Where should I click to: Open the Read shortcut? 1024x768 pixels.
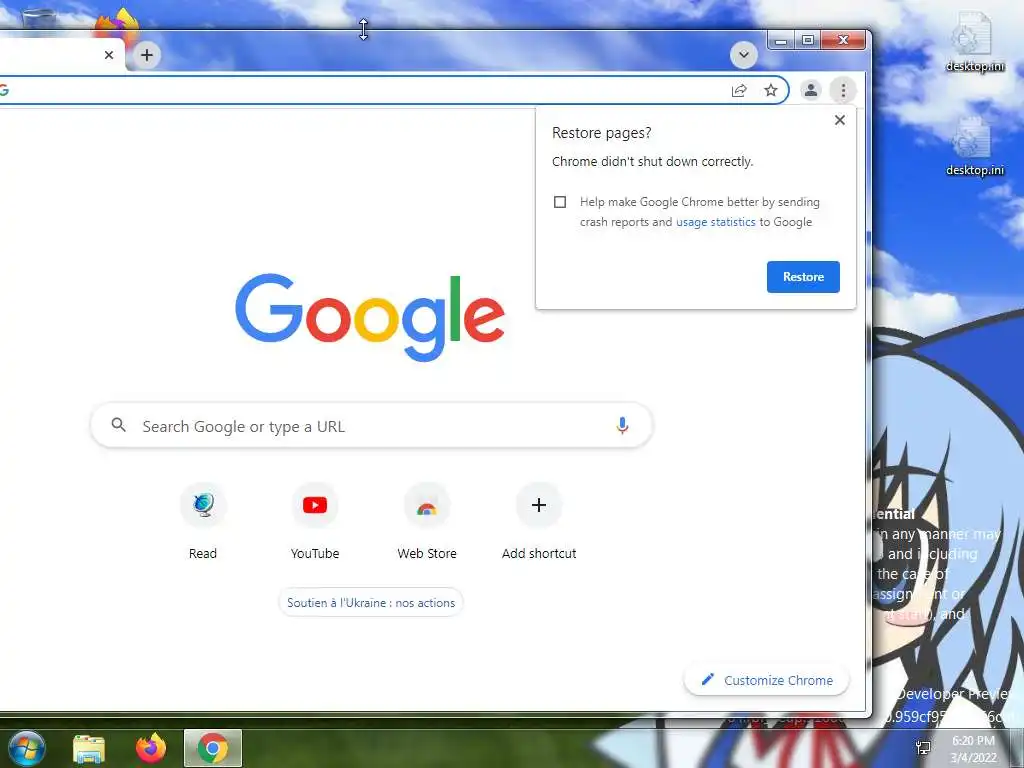click(203, 522)
